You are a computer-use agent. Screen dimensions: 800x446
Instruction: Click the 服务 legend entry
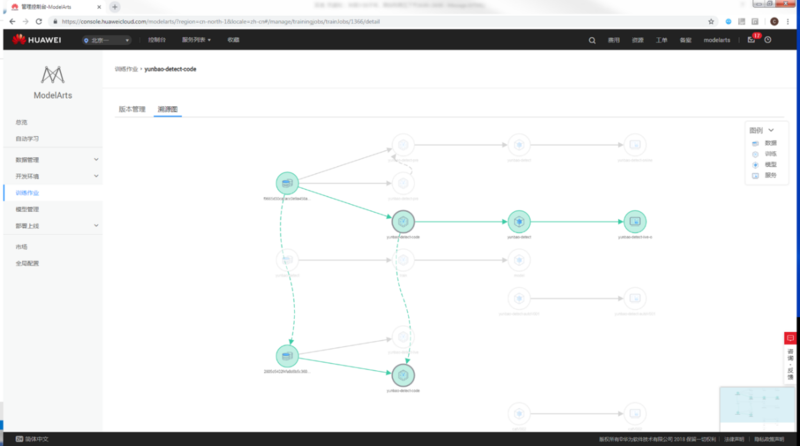point(764,176)
